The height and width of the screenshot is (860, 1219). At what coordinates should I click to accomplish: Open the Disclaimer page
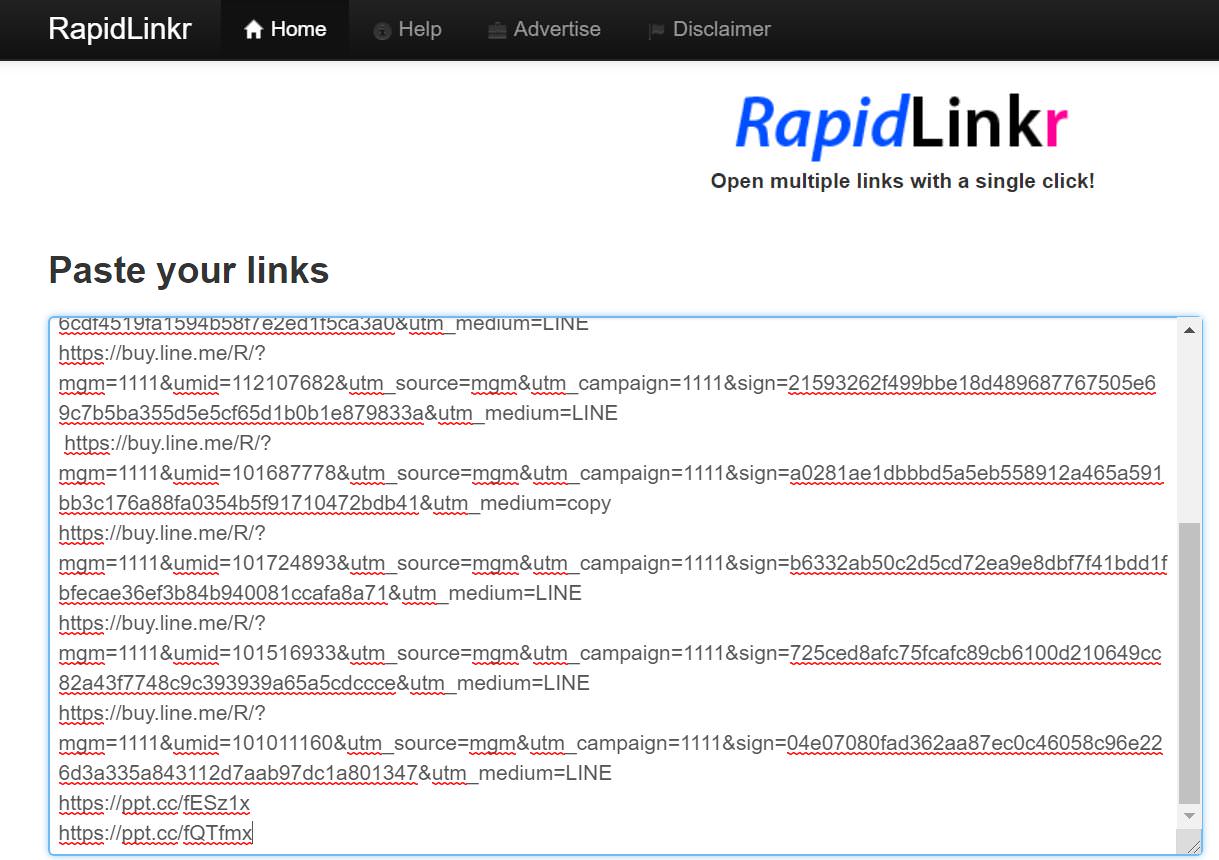709,30
